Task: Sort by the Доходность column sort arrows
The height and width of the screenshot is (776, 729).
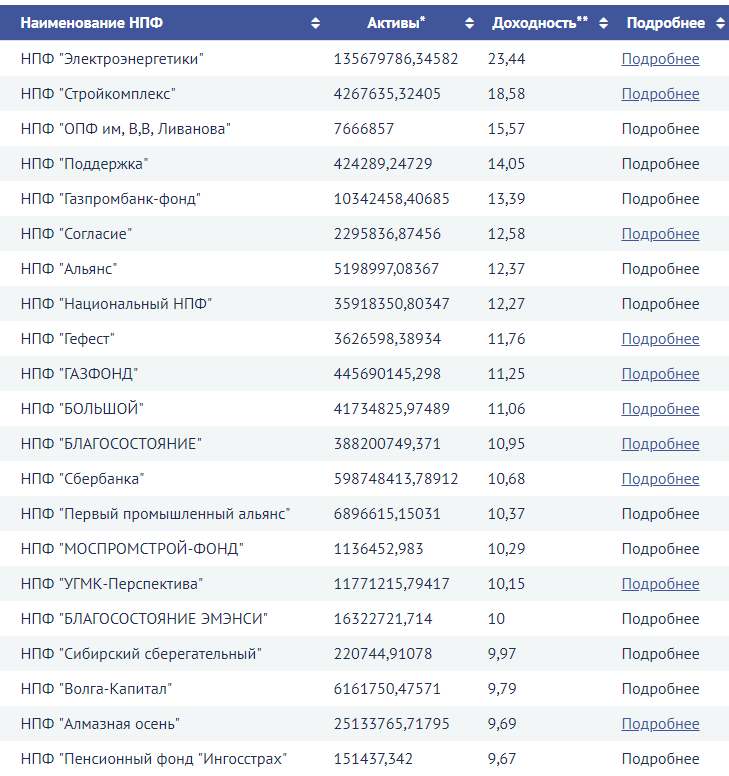Action: click(603, 23)
